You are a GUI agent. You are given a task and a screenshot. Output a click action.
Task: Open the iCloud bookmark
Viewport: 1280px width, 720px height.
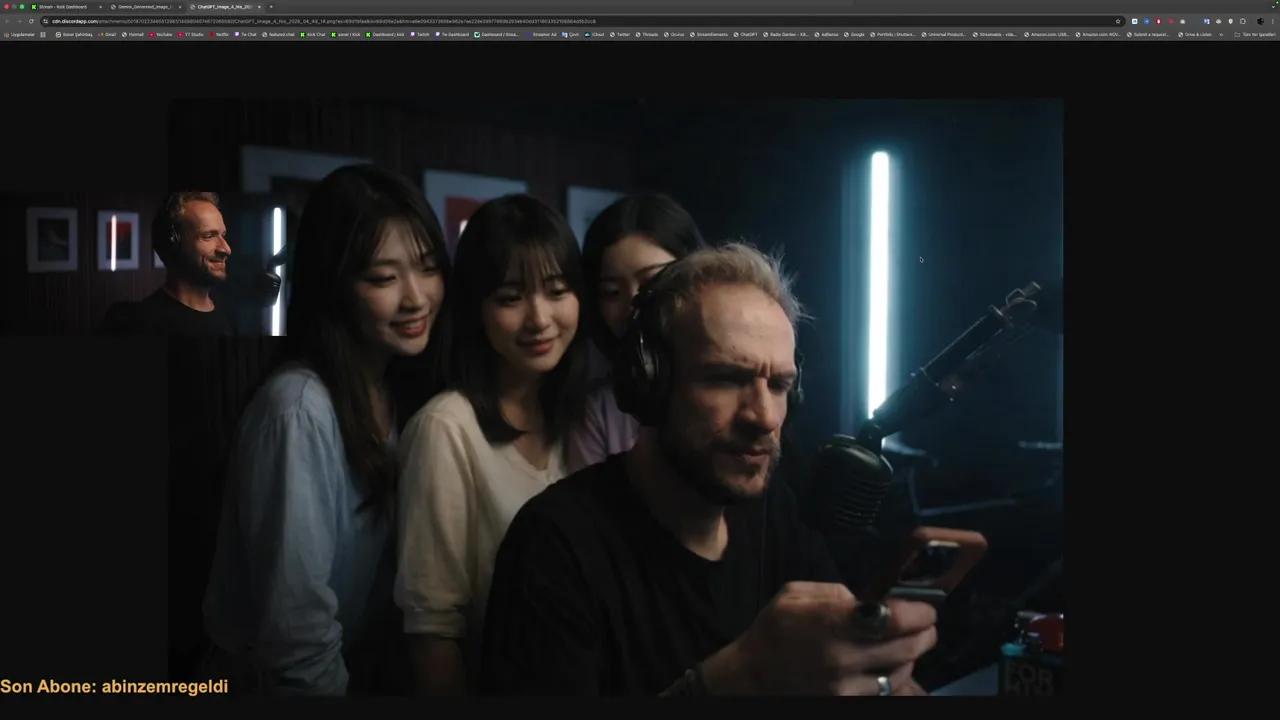[x=595, y=34]
